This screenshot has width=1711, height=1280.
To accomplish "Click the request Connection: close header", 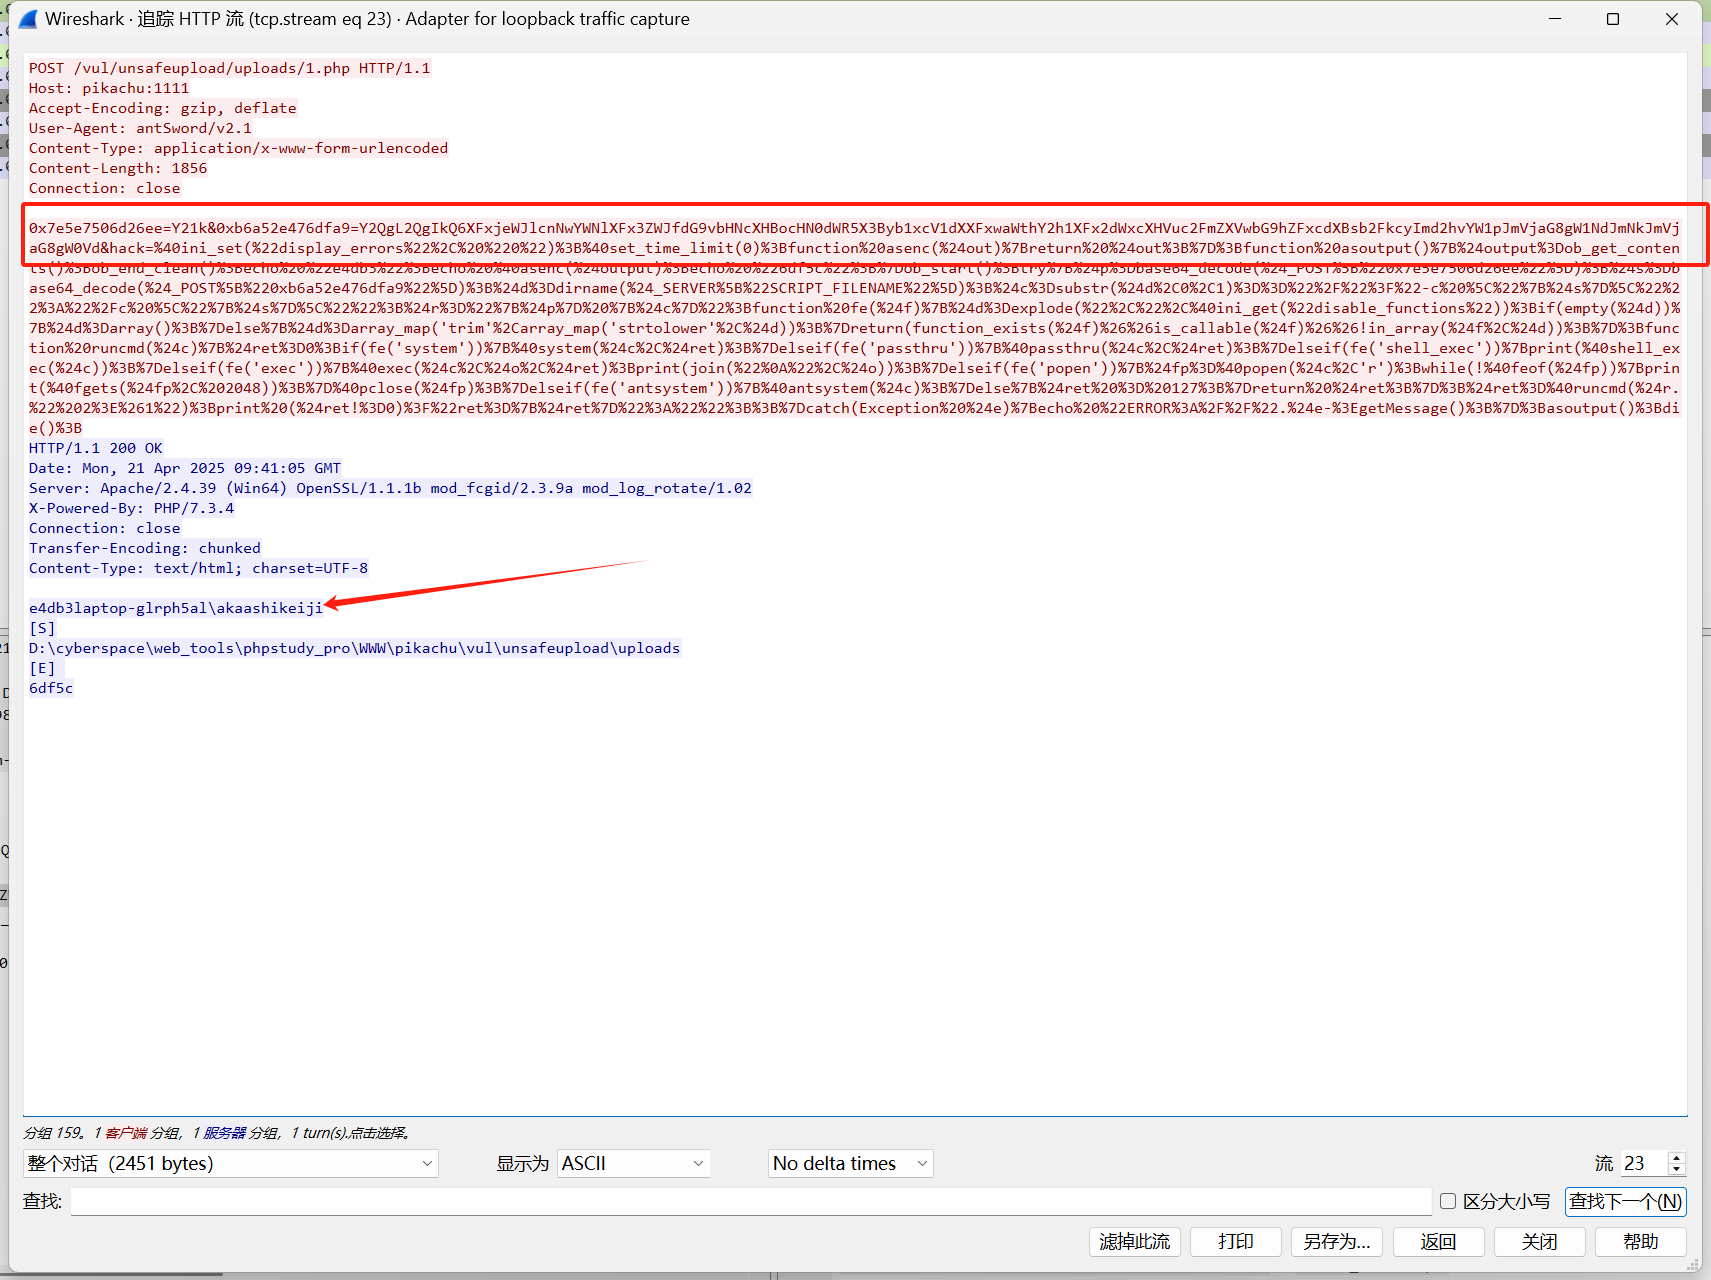I will 104,188.
